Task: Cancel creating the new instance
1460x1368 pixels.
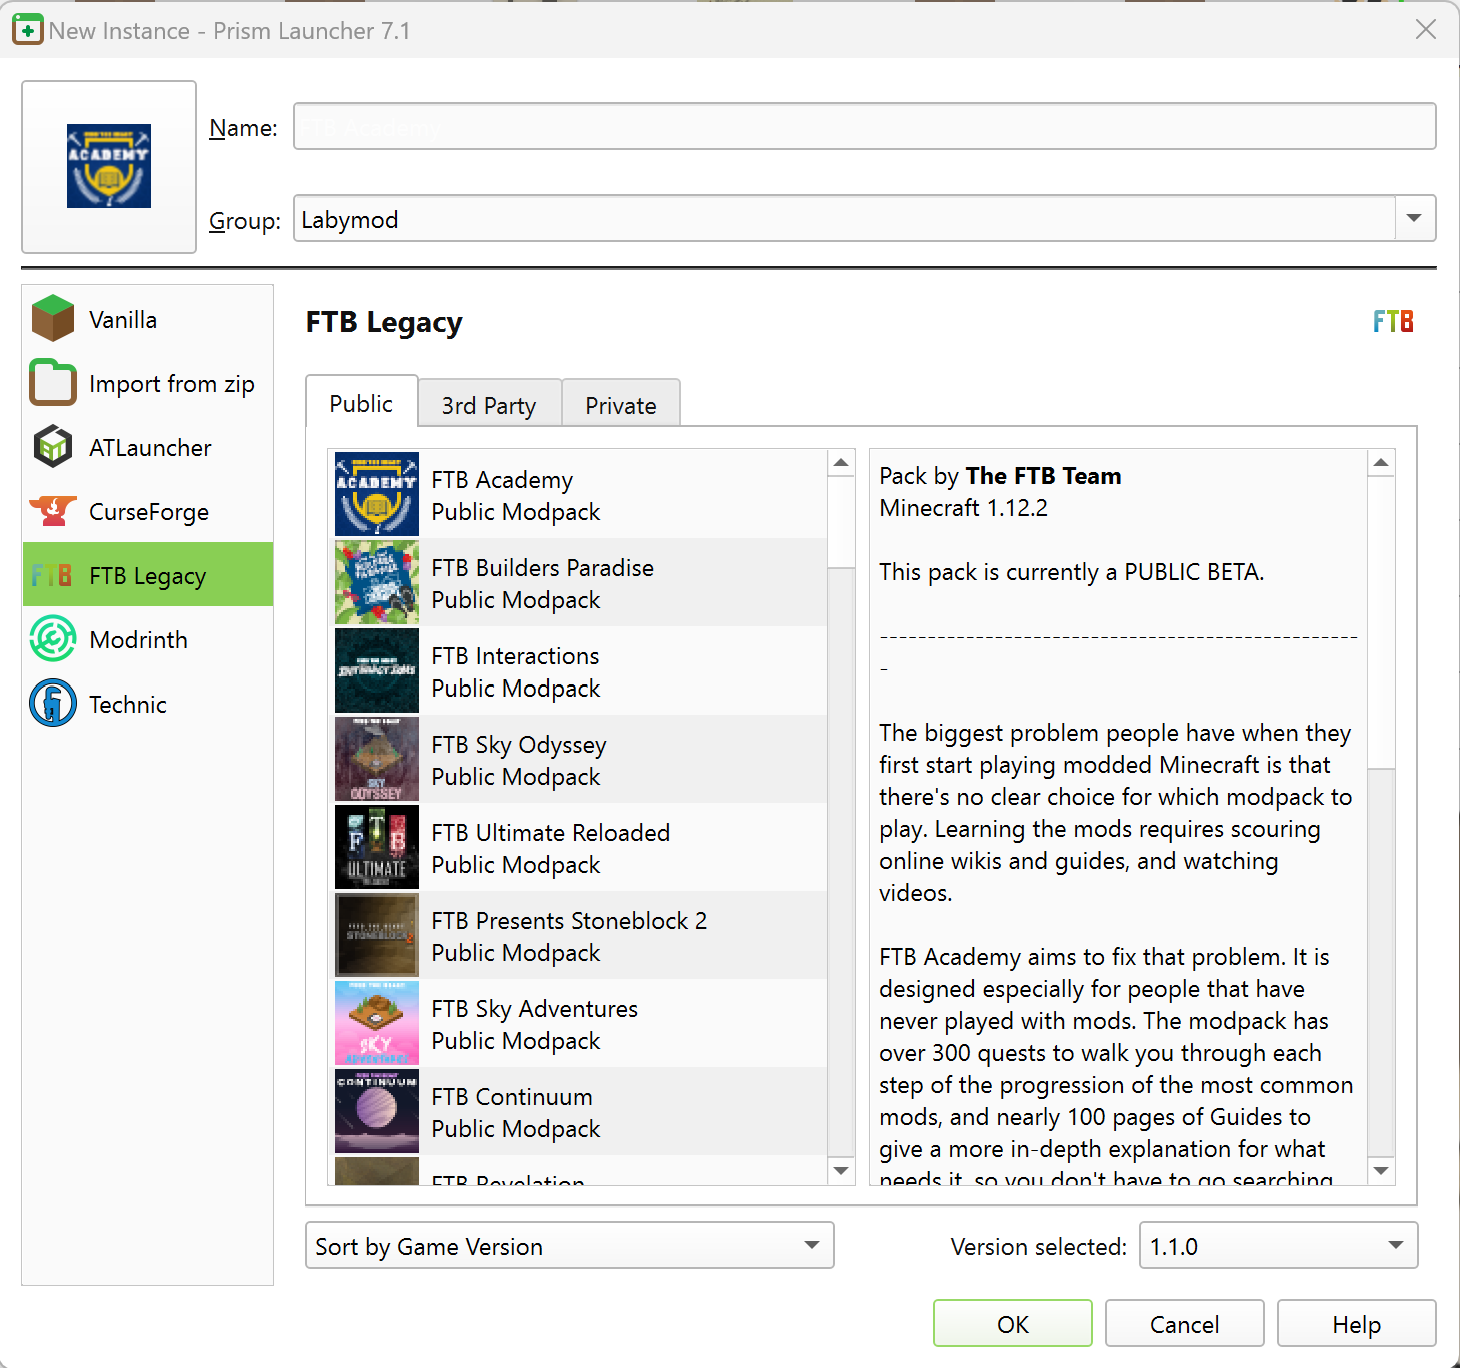Action: click(x=1184, y=1322)
